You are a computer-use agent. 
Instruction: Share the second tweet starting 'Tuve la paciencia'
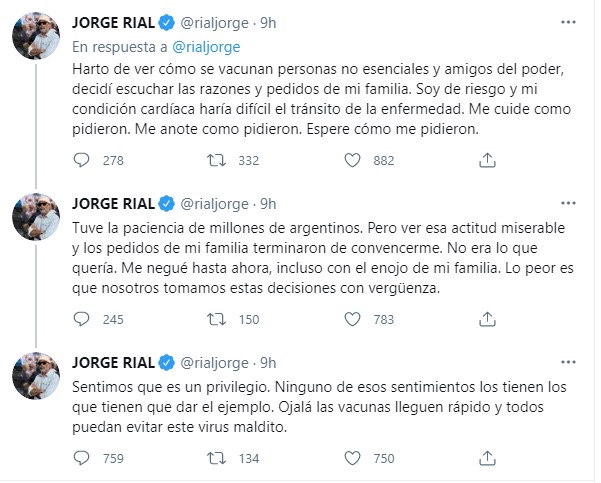click(x=487, y=319)
